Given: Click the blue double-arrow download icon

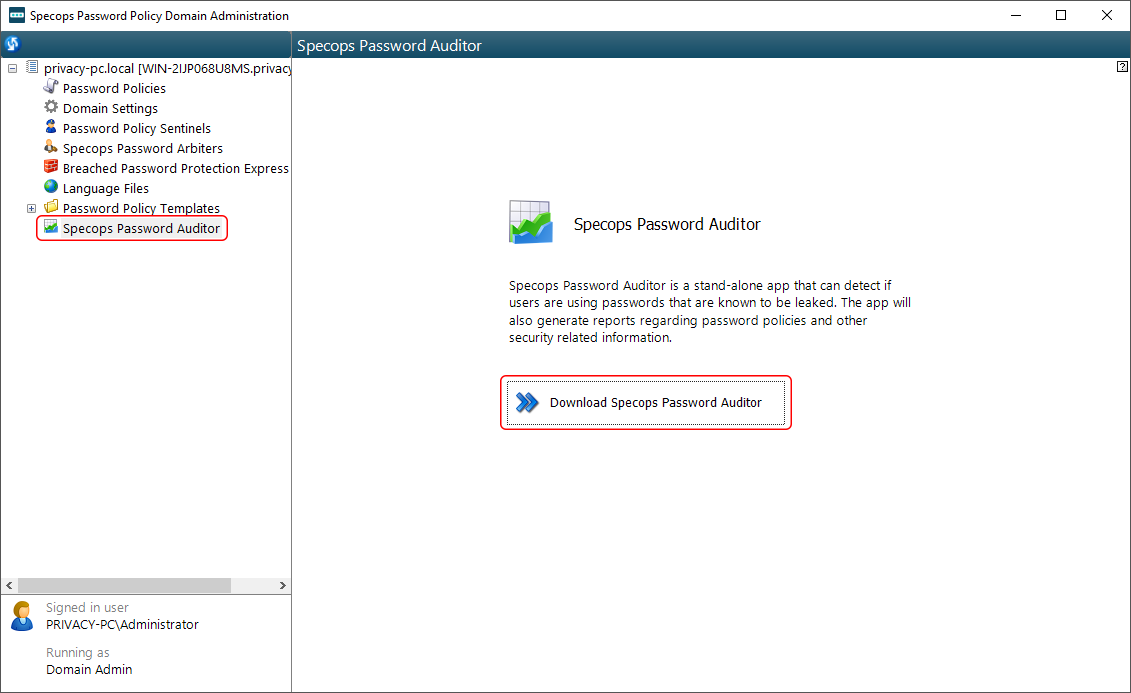Looking at the screenshot, I should pos(527,402).
